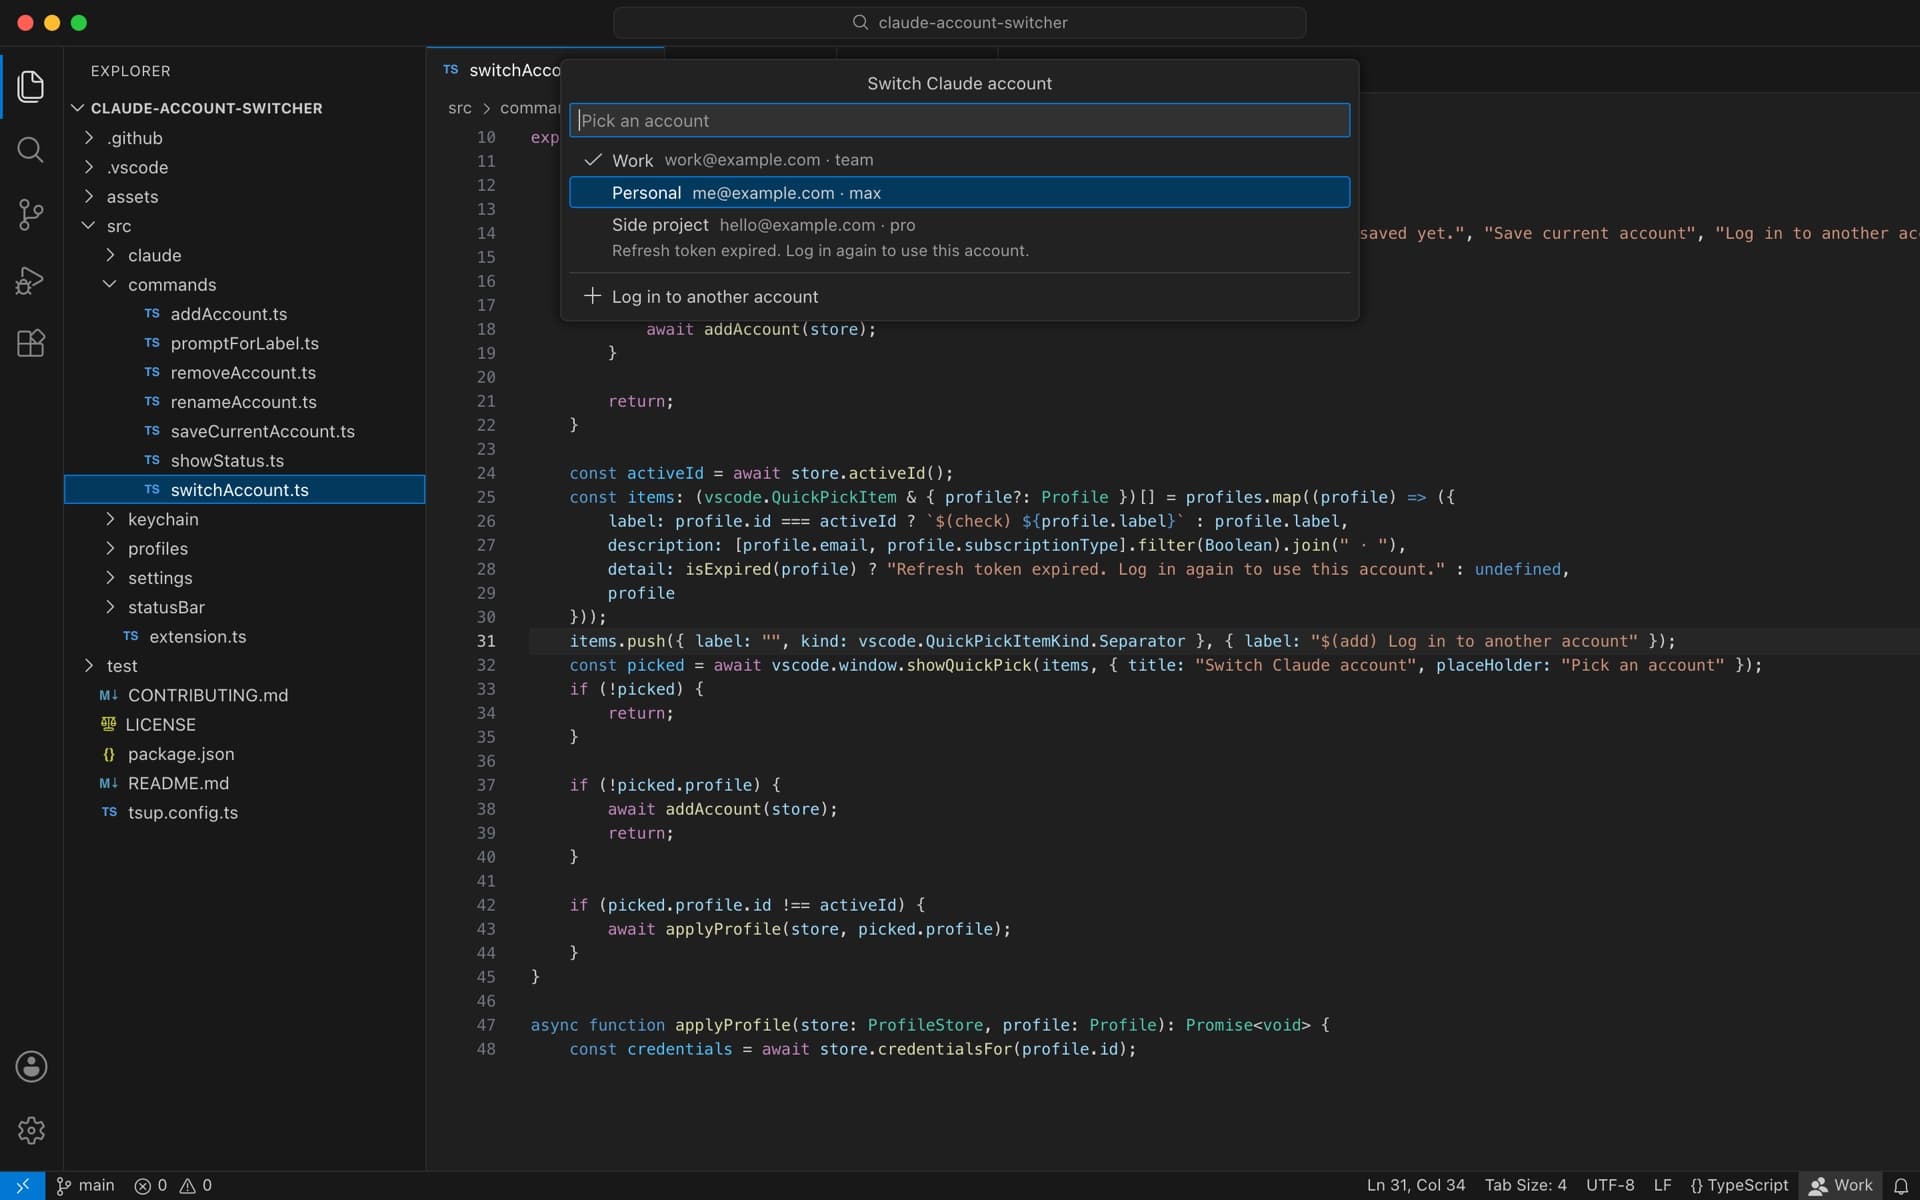The width and height of the screenshot is (1920, 1200).
Task: Open the Manage gear icon
Action: click(31, 1130)
